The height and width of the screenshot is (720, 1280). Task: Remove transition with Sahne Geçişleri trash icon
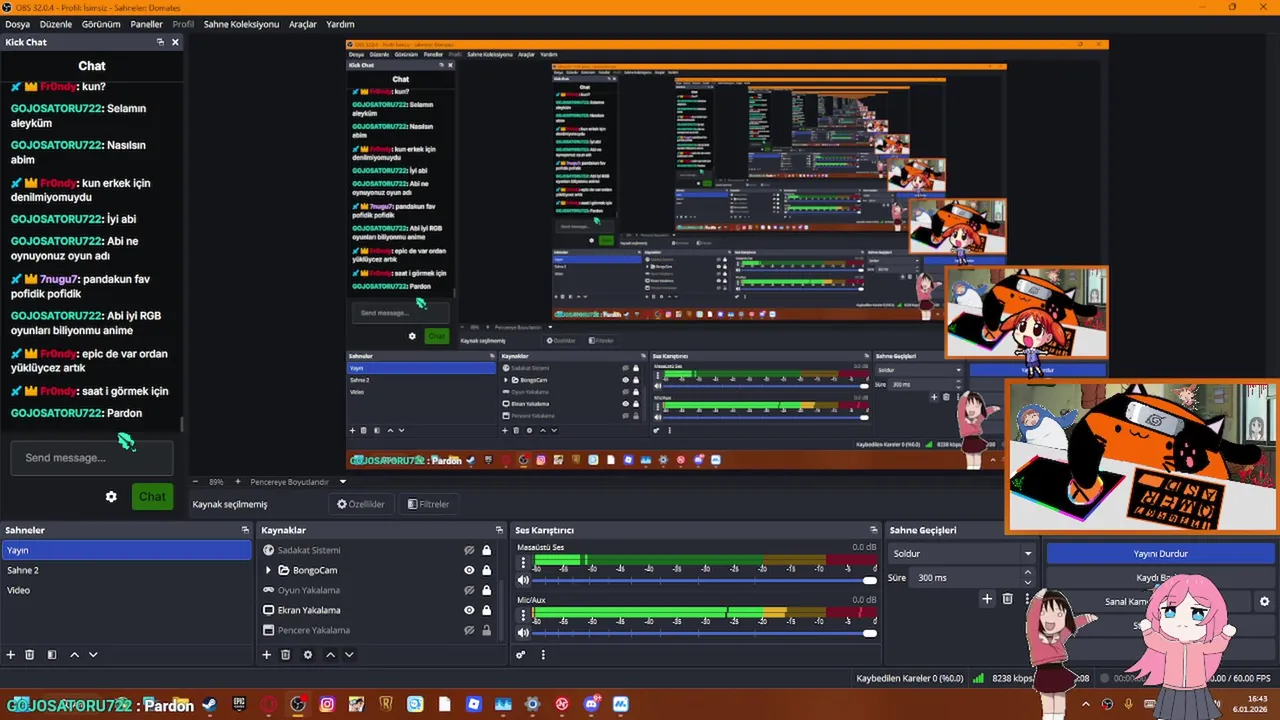pos(1008,599)
